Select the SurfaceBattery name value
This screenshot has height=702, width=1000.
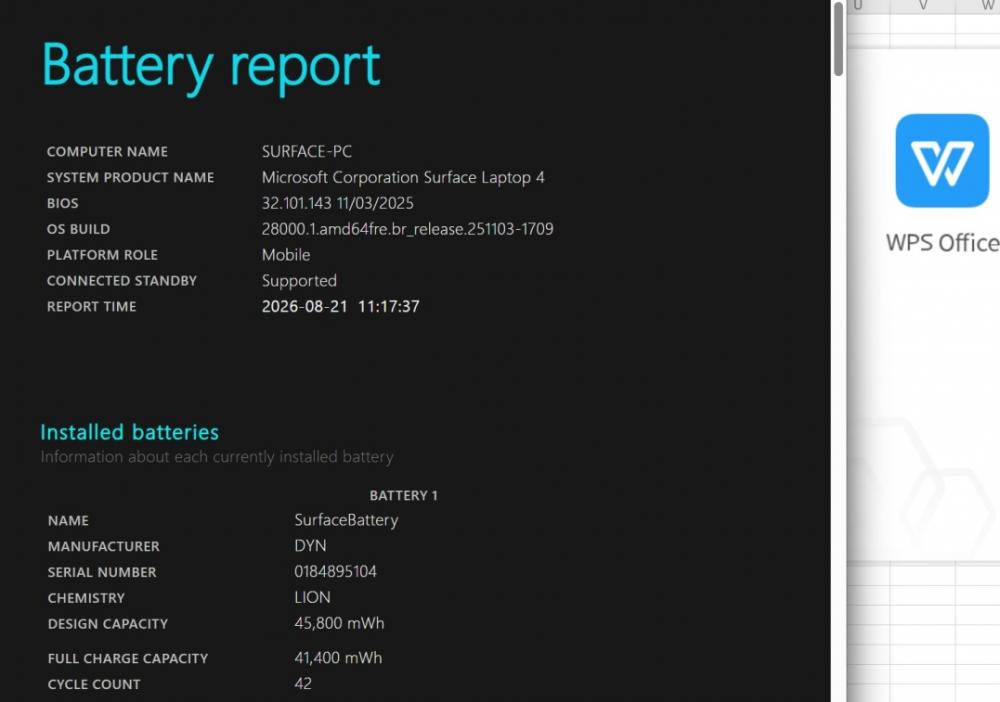coord(346,520)
